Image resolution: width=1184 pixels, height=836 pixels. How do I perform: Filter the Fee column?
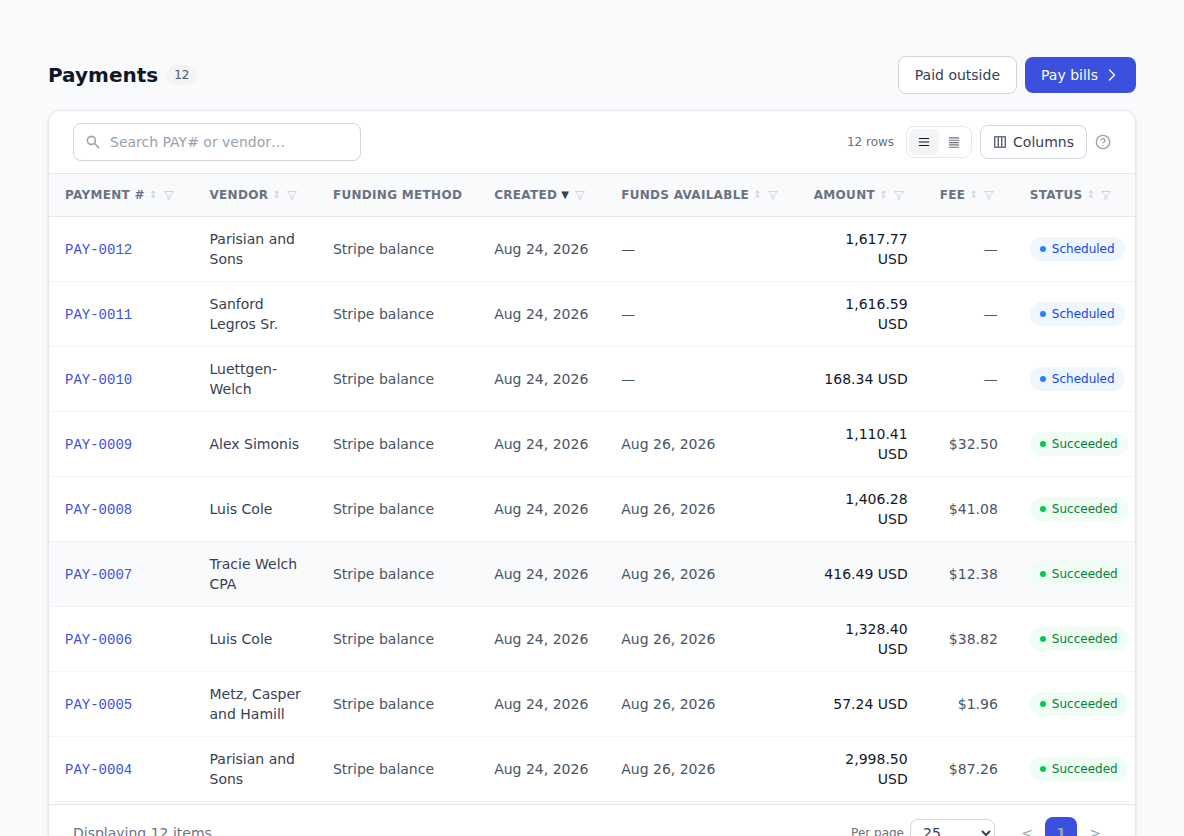[989, 195]
